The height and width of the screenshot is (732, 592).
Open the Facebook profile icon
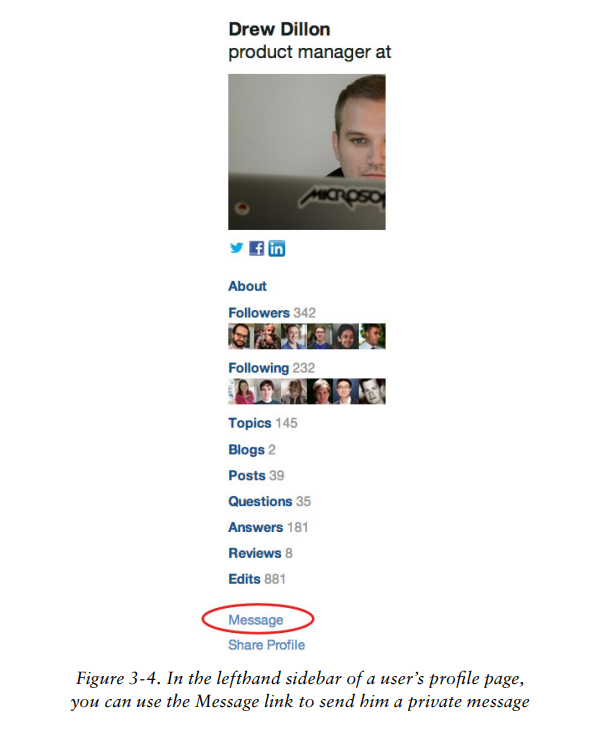256,248
